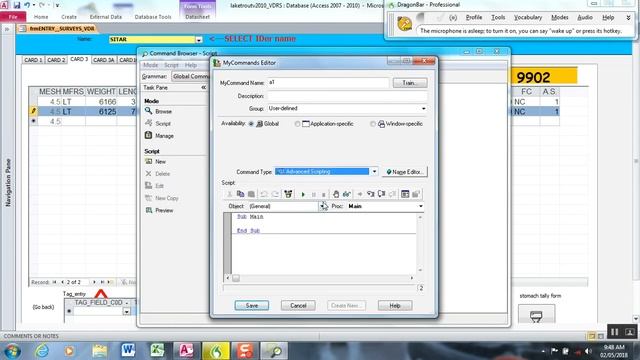Click the stomach tally form icon button

click(536, 316)
